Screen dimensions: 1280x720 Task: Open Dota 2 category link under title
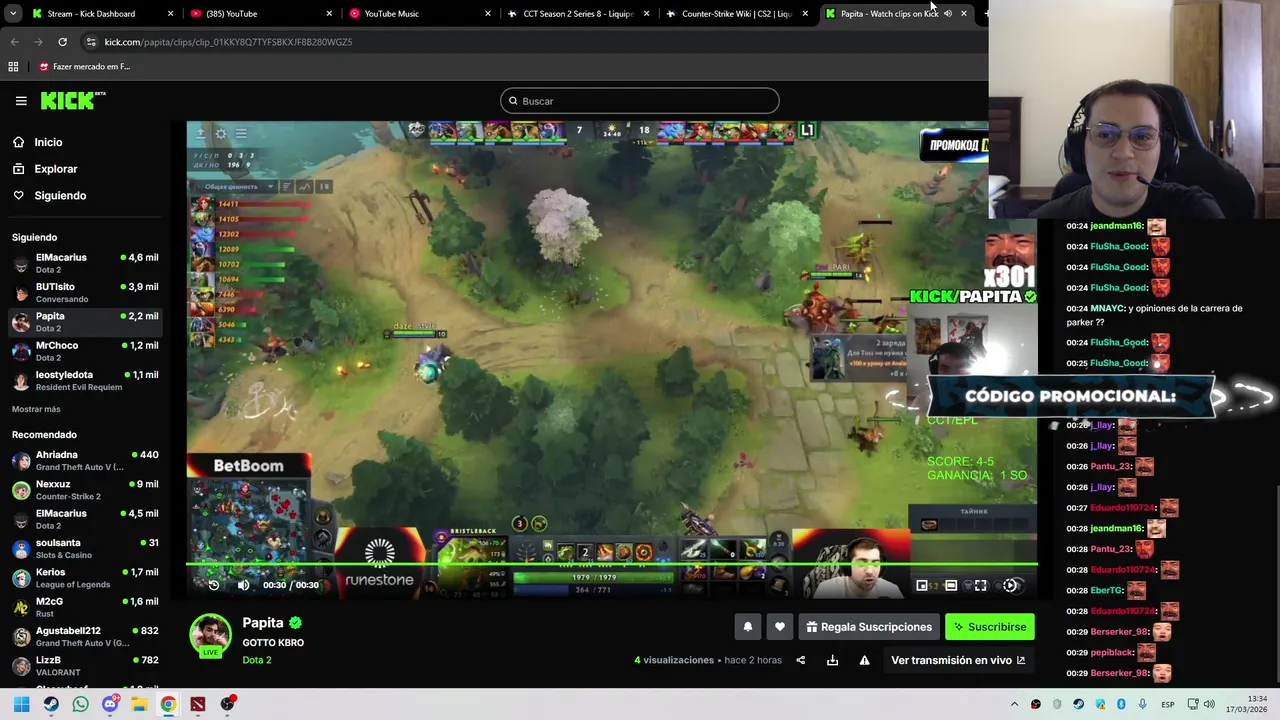point(257,660)
